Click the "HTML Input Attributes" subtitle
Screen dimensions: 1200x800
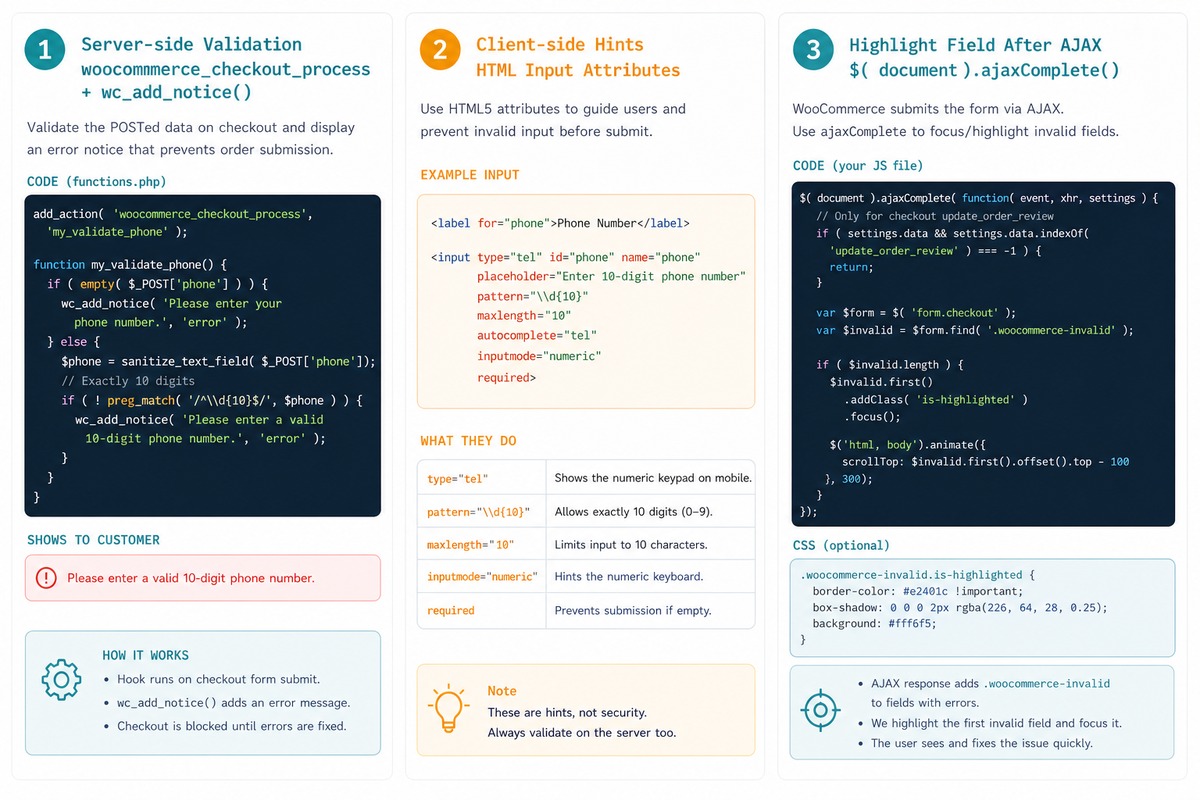coord(578,70)
